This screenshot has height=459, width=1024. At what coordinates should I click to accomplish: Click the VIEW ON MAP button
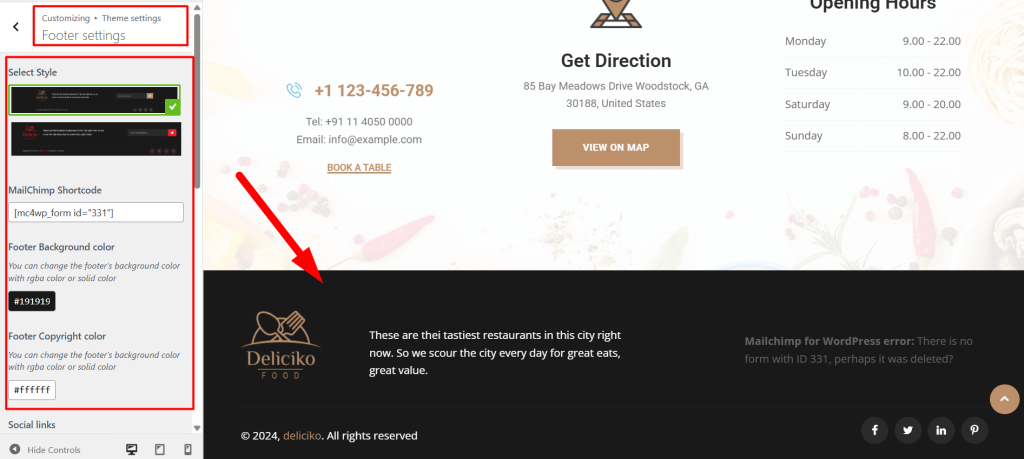(616, 147)
